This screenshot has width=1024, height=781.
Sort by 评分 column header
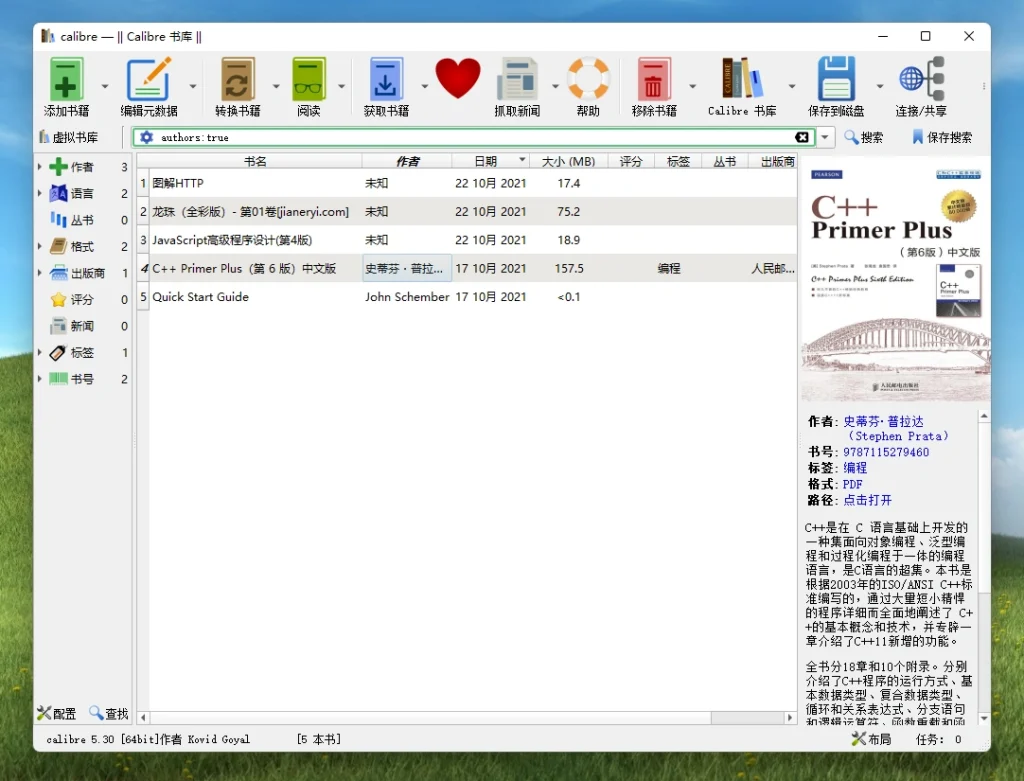tap(631, 161)
